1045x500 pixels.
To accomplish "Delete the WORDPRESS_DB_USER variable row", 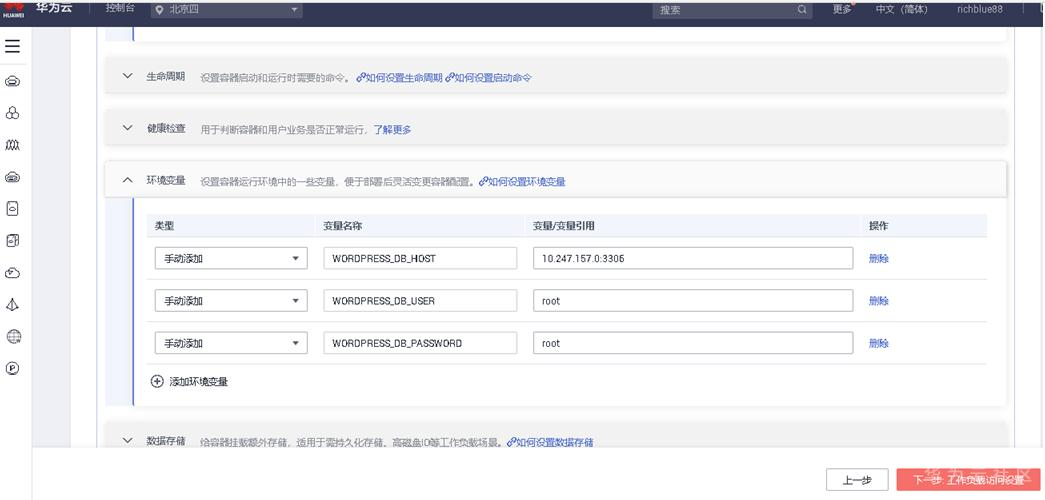I will pyautogui.click(x=878, y=301).
